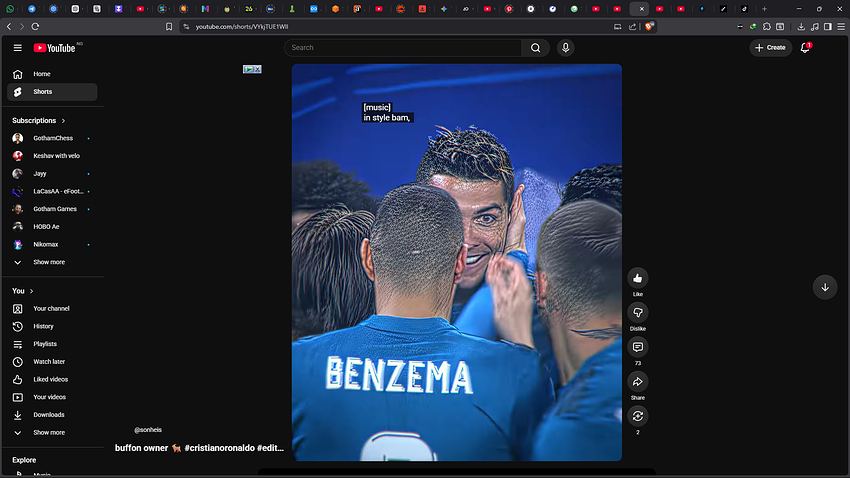This screenshot has height=478, width=850.
Task: Open Playlists
Action: [52, 344]
